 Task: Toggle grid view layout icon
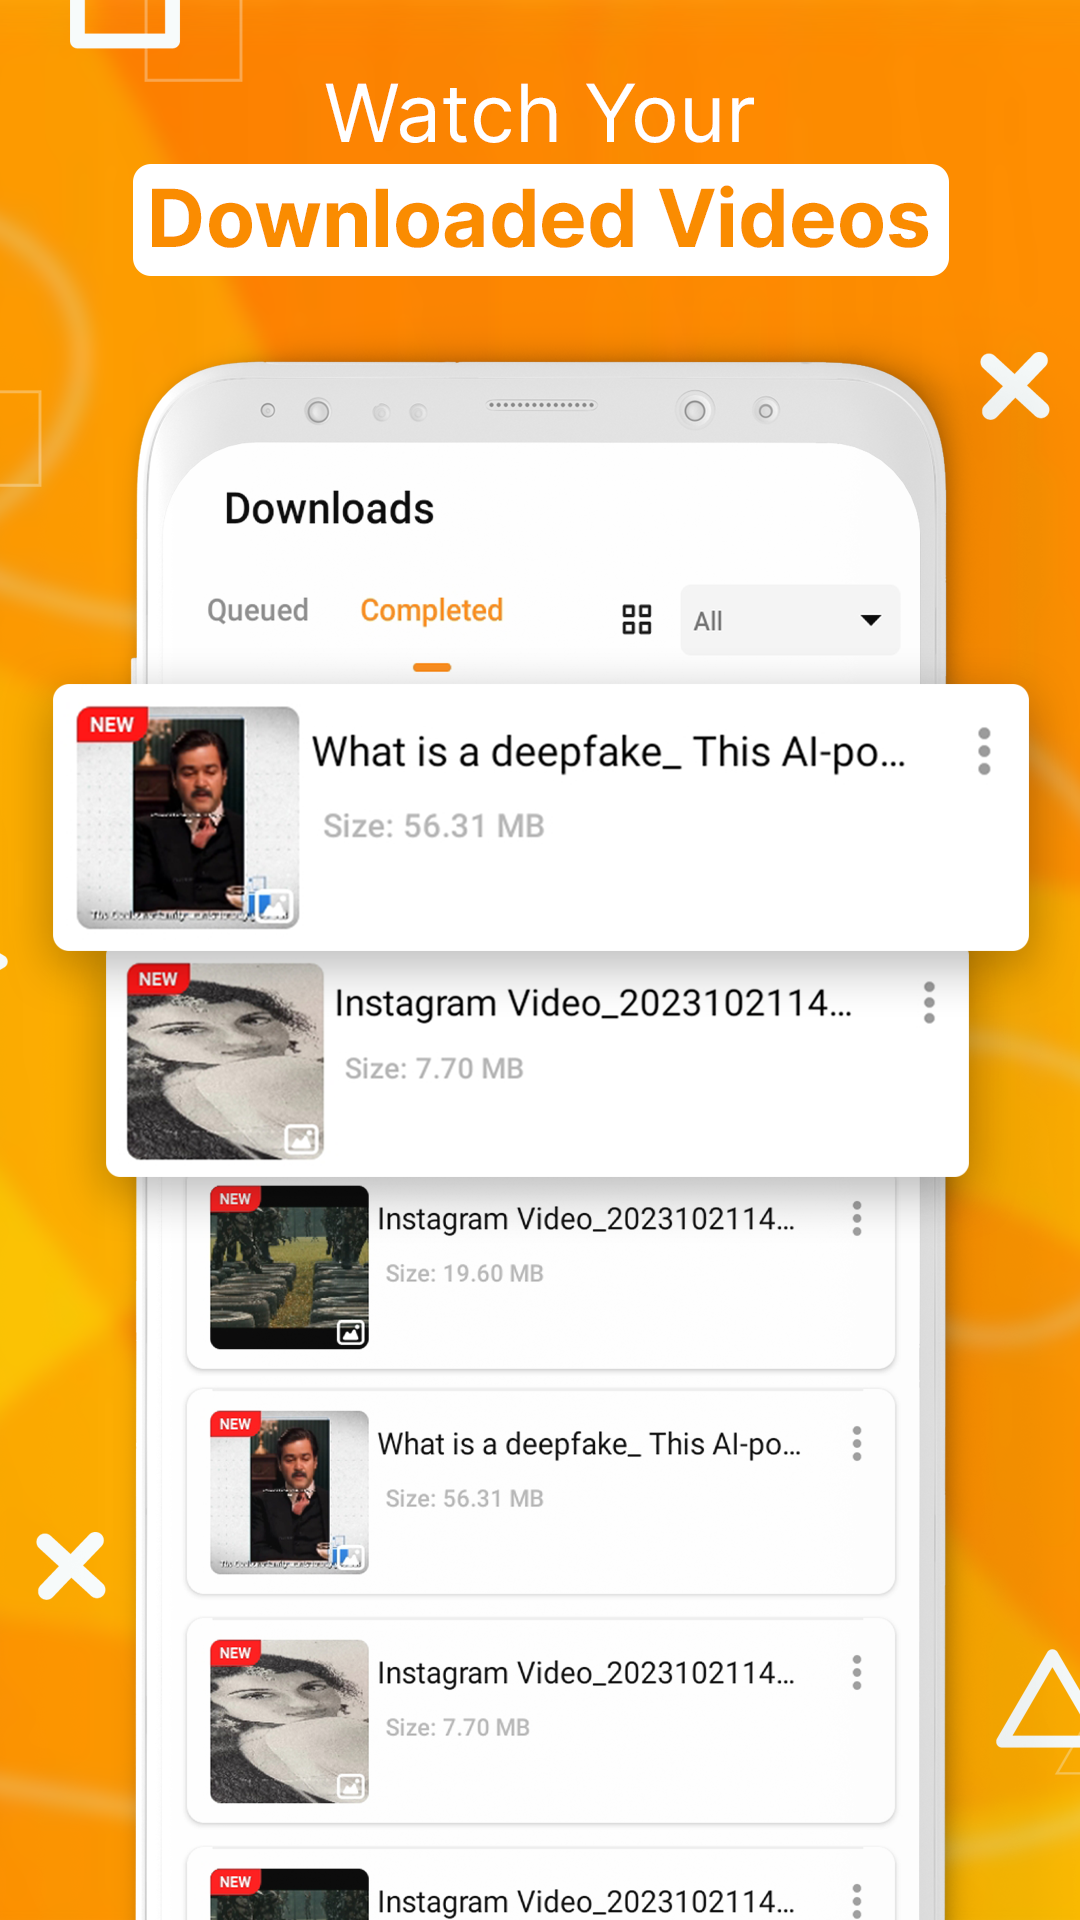pyautogui.click(x=637, y=620)
